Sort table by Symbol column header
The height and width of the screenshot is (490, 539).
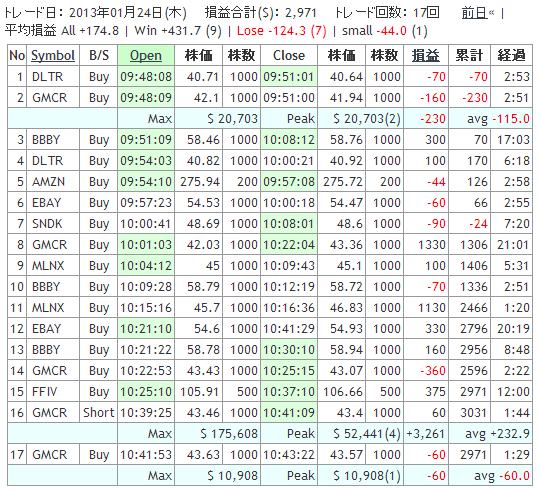pos(53,55)
